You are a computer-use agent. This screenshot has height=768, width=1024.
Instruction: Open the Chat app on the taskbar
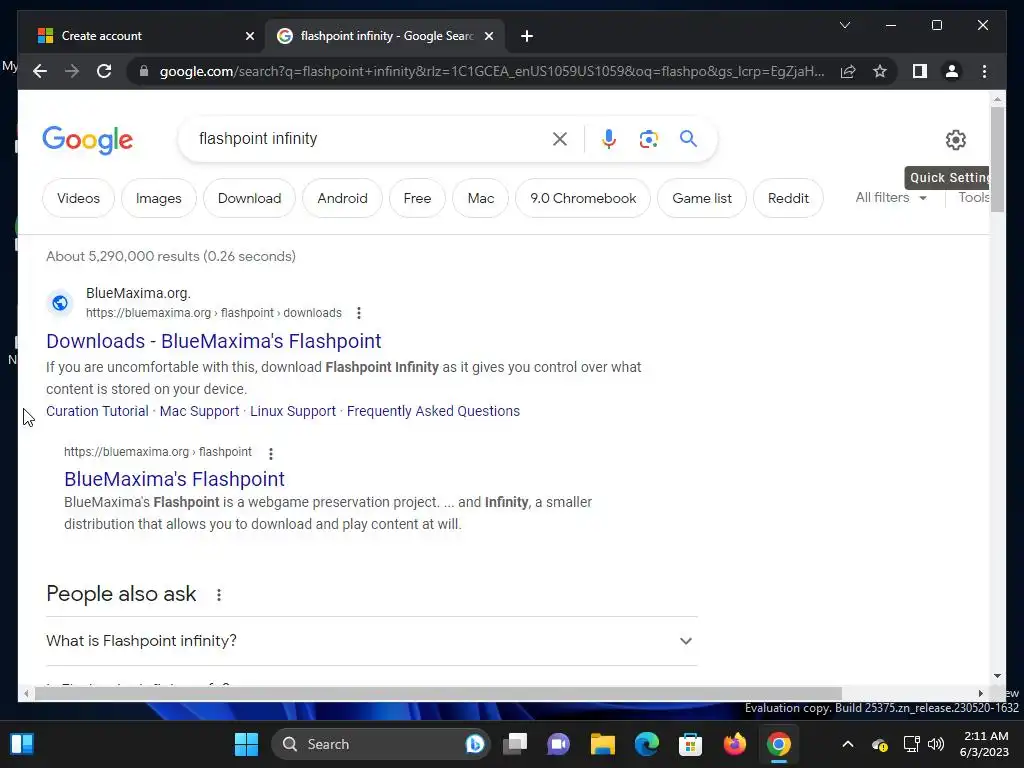pos(558,744)
